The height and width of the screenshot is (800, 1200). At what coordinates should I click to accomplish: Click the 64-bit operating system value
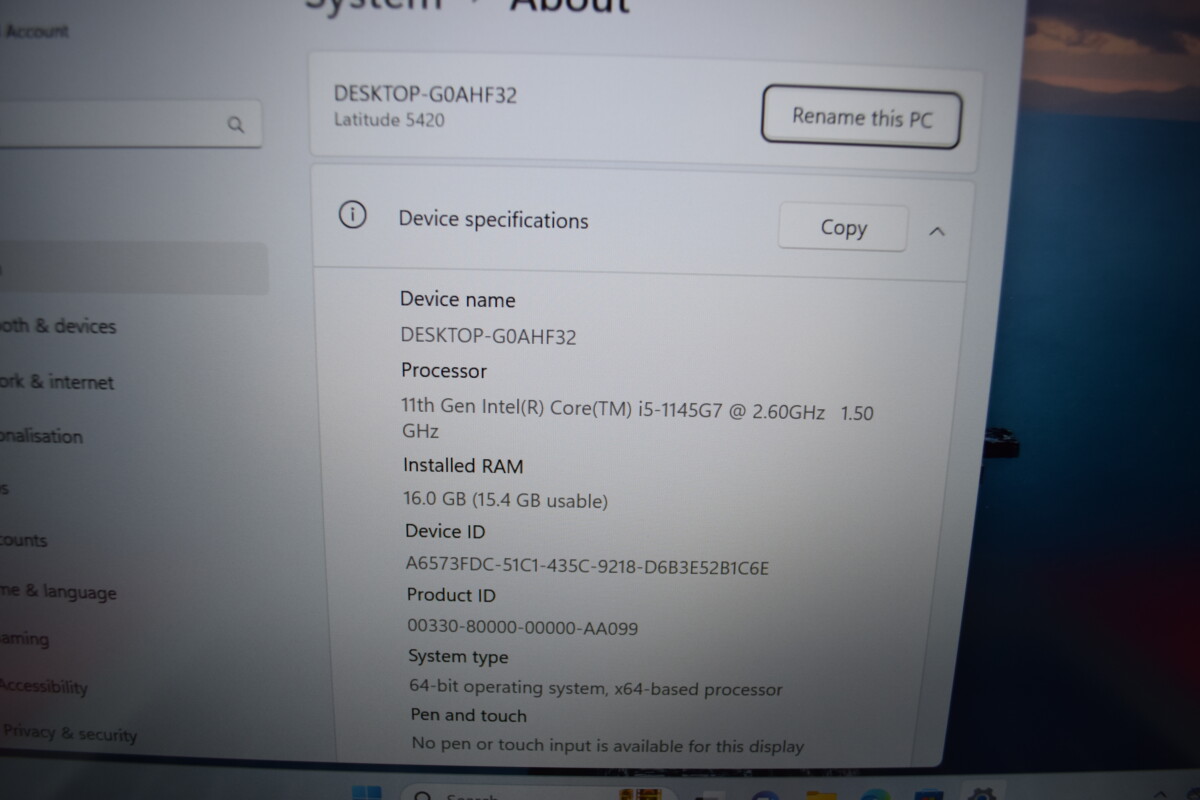[596, 688]
